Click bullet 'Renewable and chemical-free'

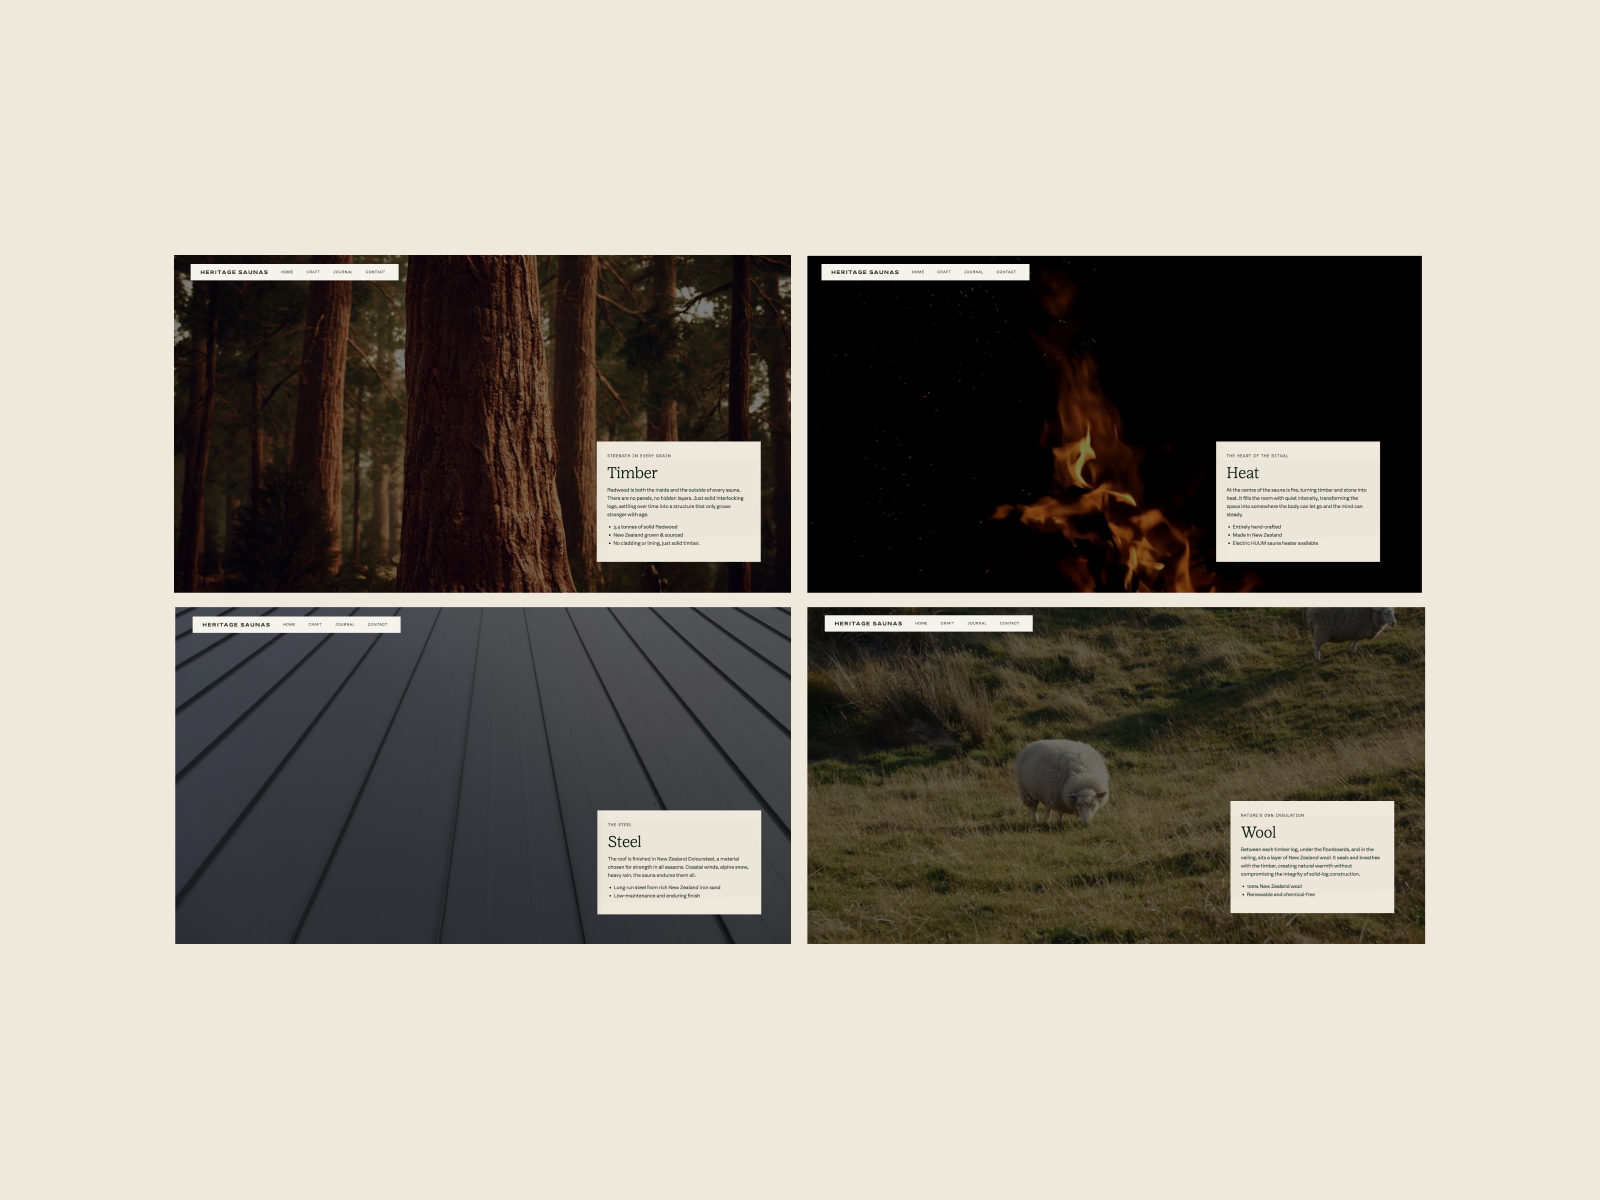tap(1281, 894)
